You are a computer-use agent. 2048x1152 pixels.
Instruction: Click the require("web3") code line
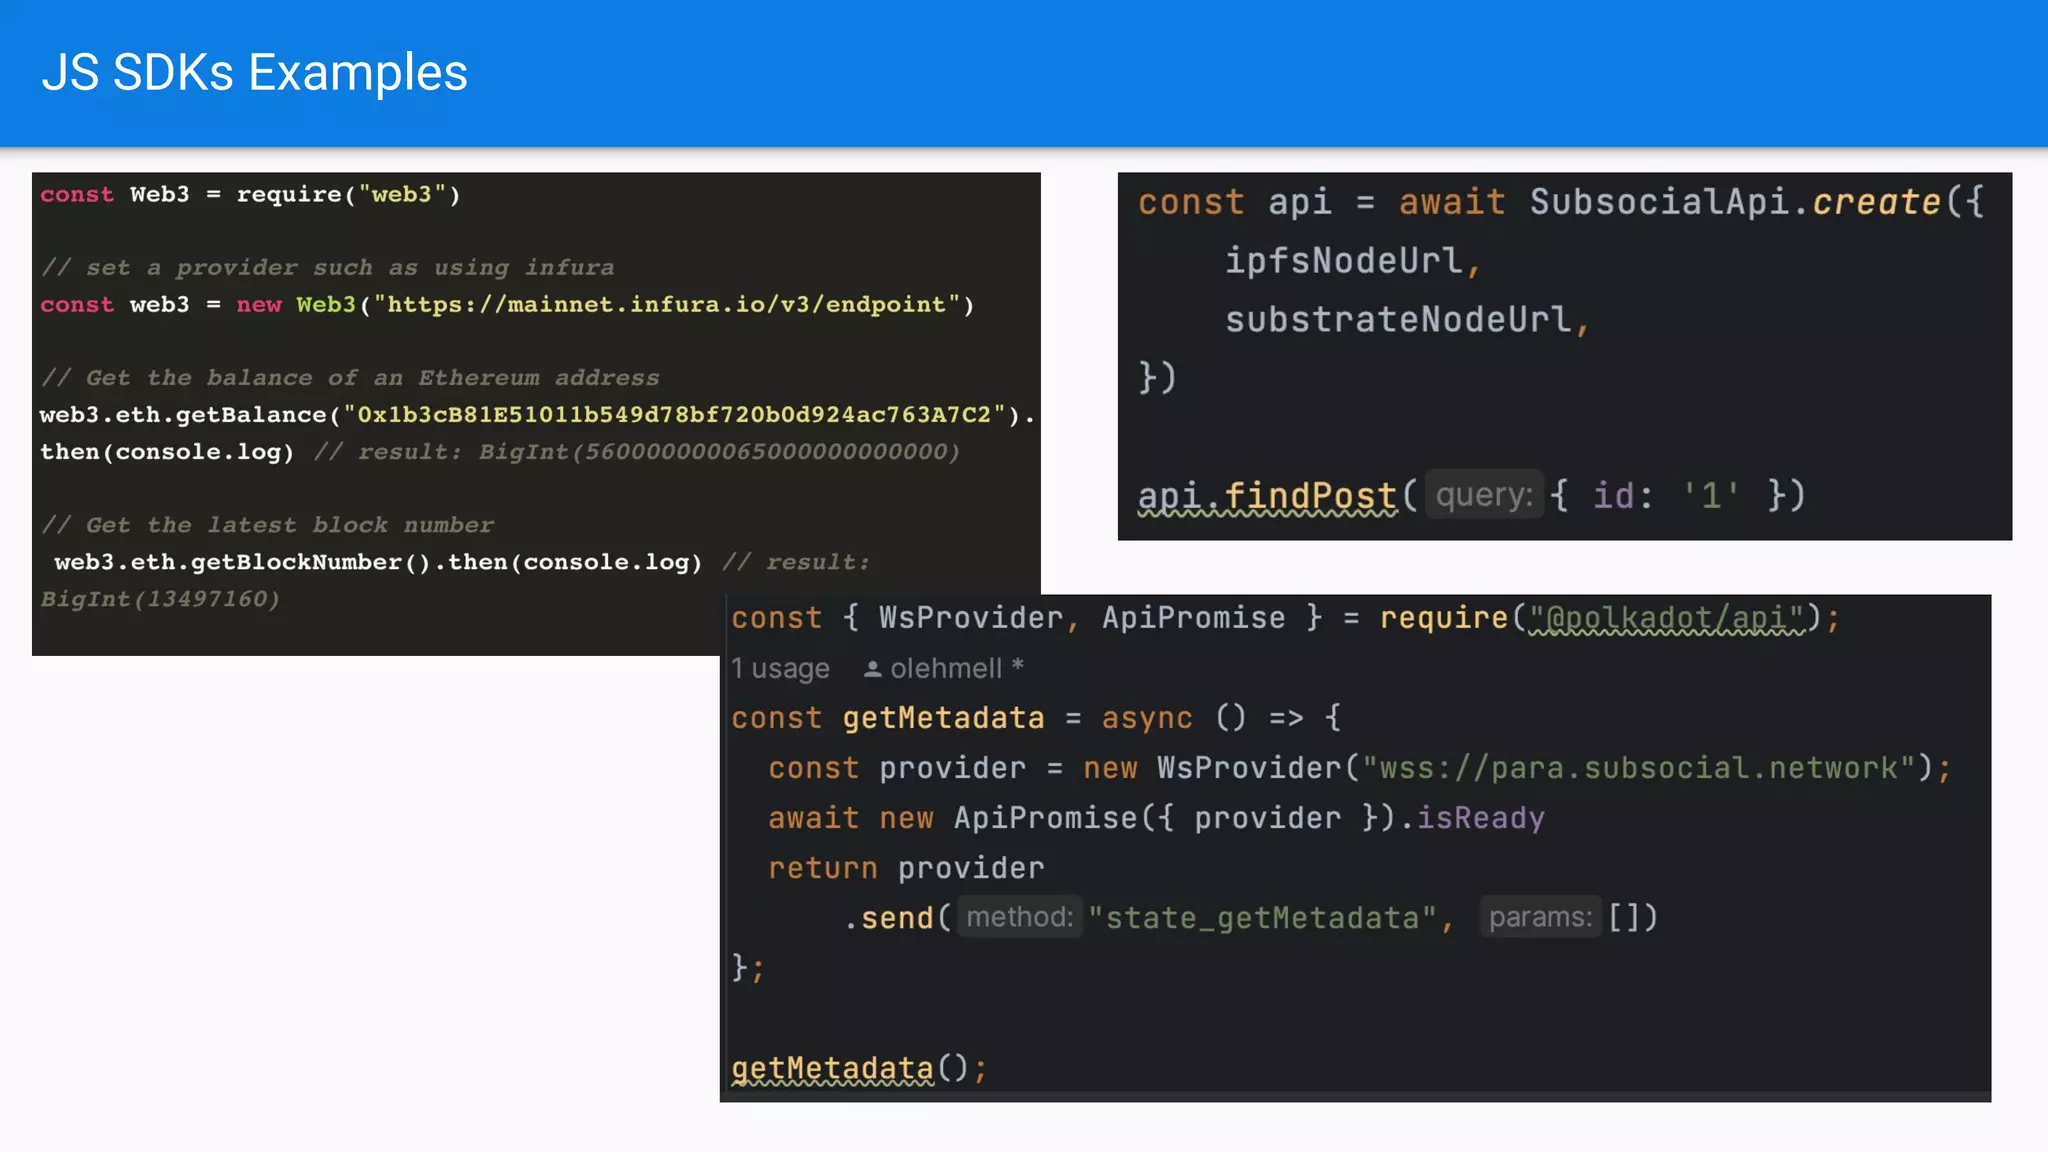pyautogui.click(x=250, y=194)
